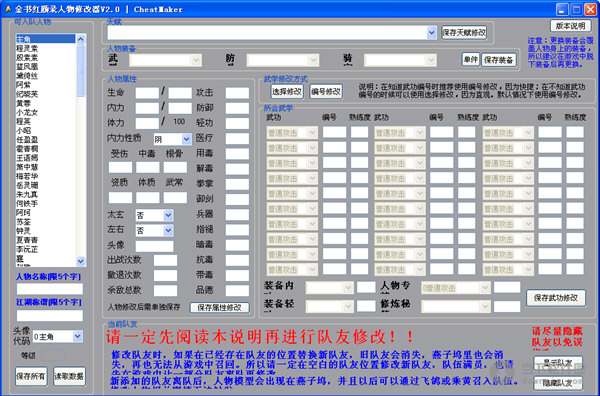The image size is (600, 396).
Task: Click the app icon in title bar
Action: click(8, 9)
